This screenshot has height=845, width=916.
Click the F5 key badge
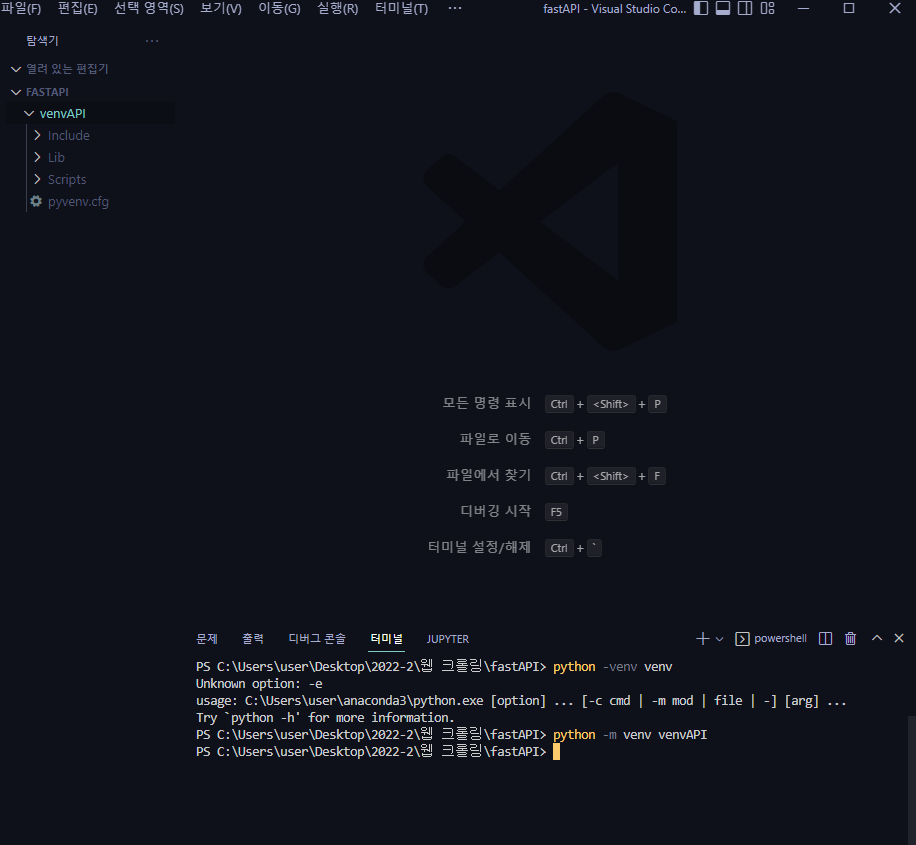tap(556, 512)
